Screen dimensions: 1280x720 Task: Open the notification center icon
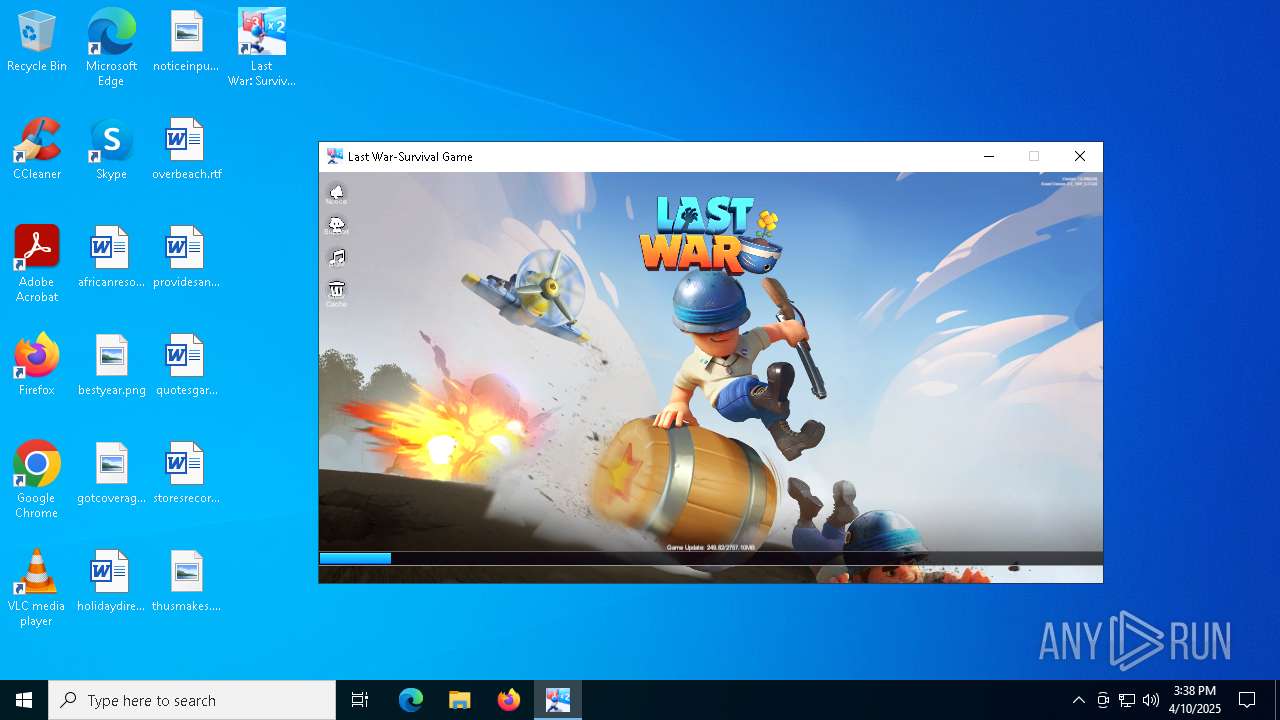click(1247, 700)
